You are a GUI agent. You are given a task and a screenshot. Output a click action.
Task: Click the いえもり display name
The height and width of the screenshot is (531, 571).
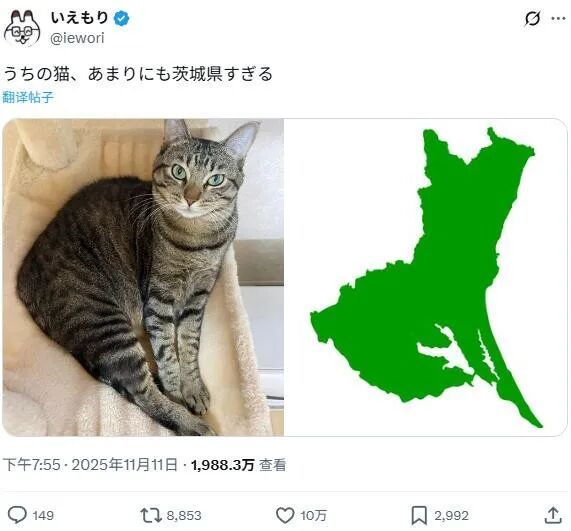coord(80,17)
